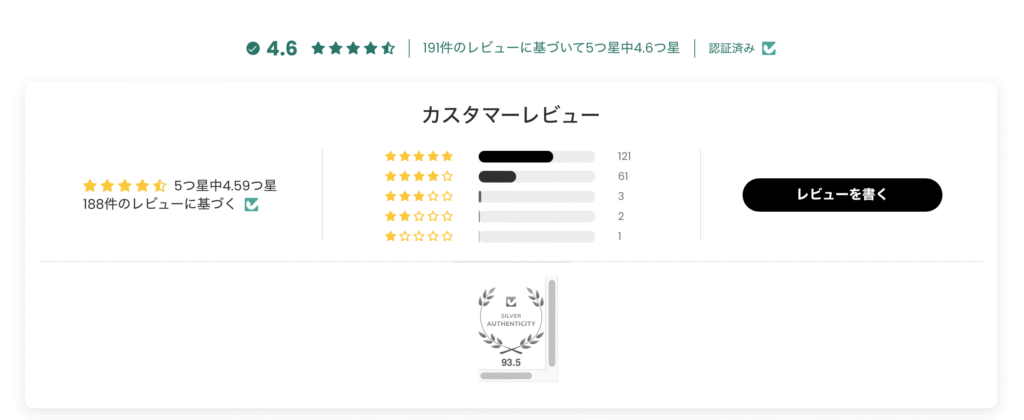Click the checkmark icon next to 認証済み

tap(768, 48)
